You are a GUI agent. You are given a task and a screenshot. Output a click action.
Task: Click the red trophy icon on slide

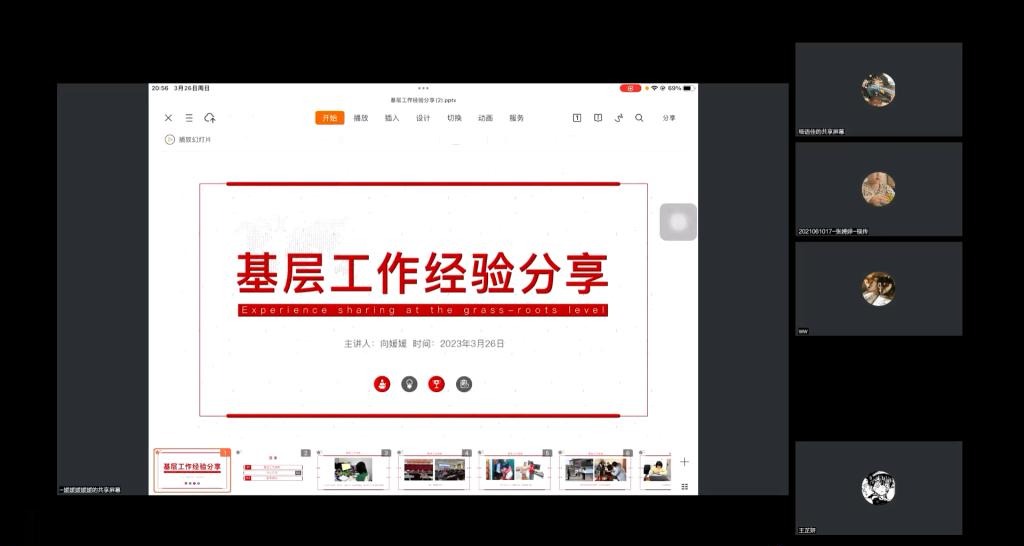coord(436,384)
